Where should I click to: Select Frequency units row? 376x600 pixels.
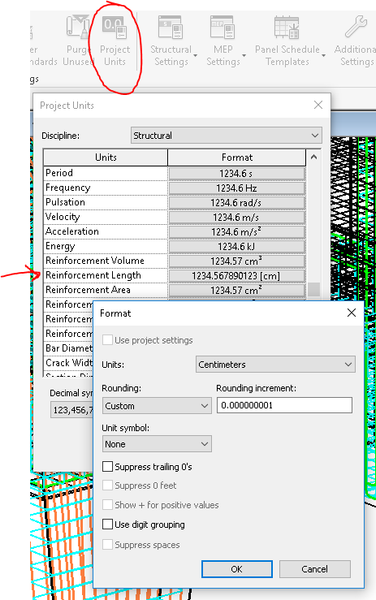click(106, 188)
